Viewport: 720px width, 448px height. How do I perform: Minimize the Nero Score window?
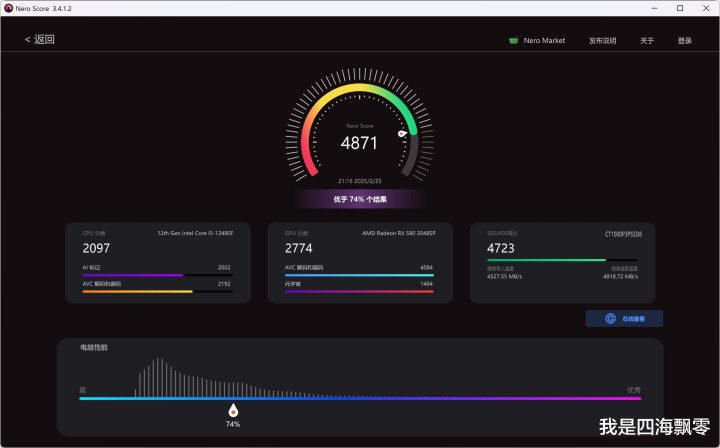pos(654,8)
